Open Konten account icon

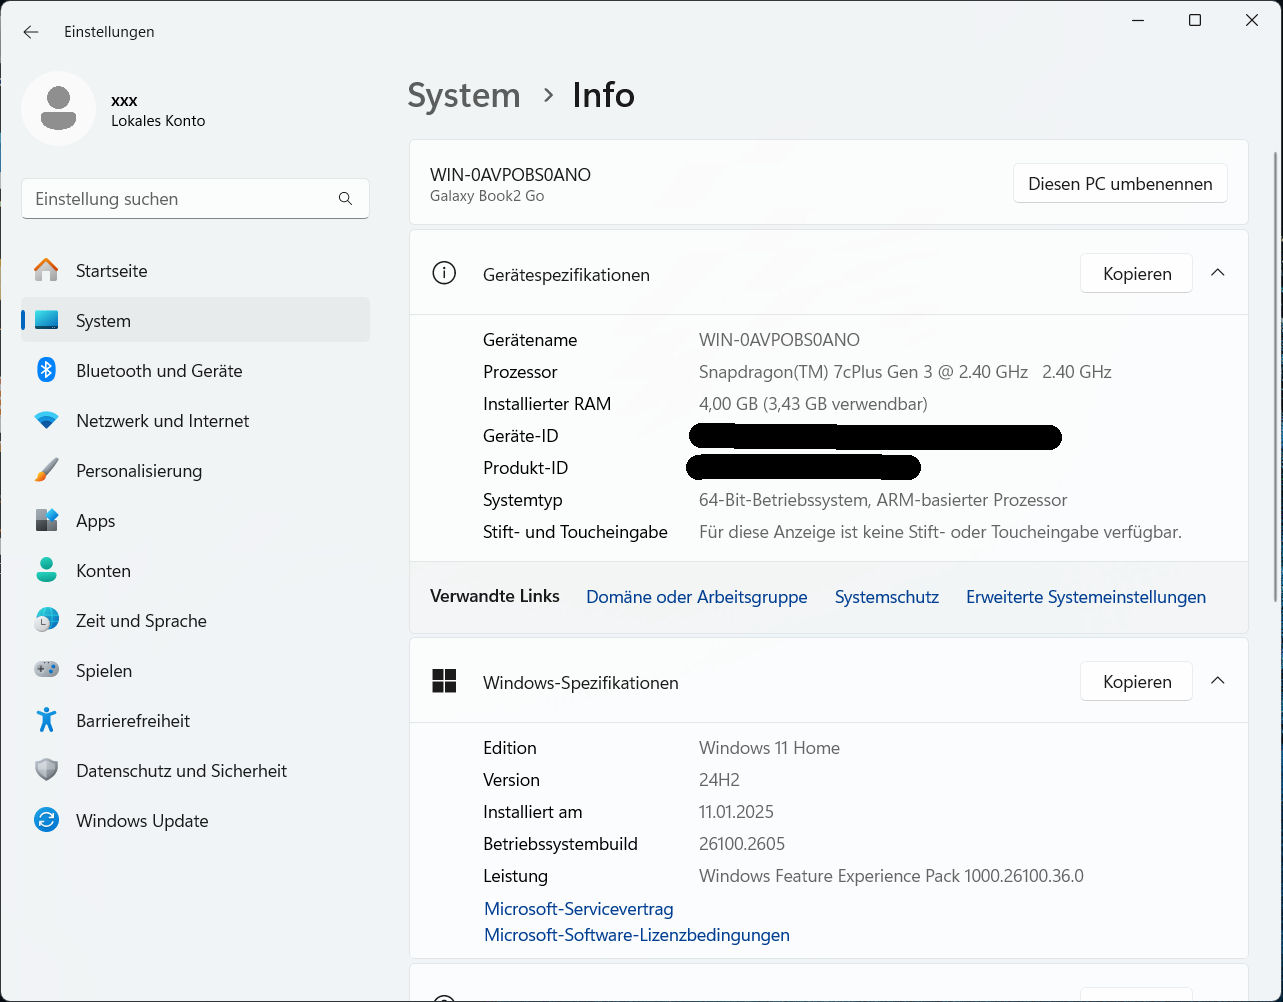[x=46, y=571]
